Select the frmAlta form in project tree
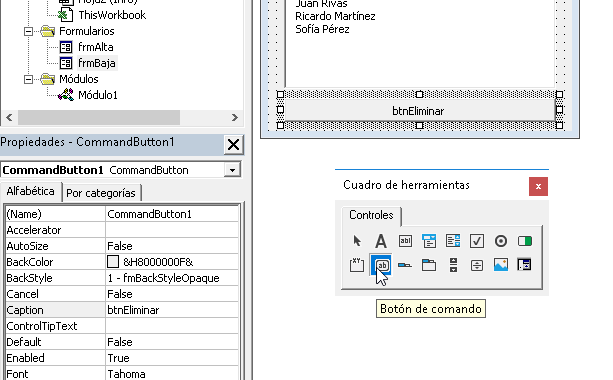 click(96, 47)
